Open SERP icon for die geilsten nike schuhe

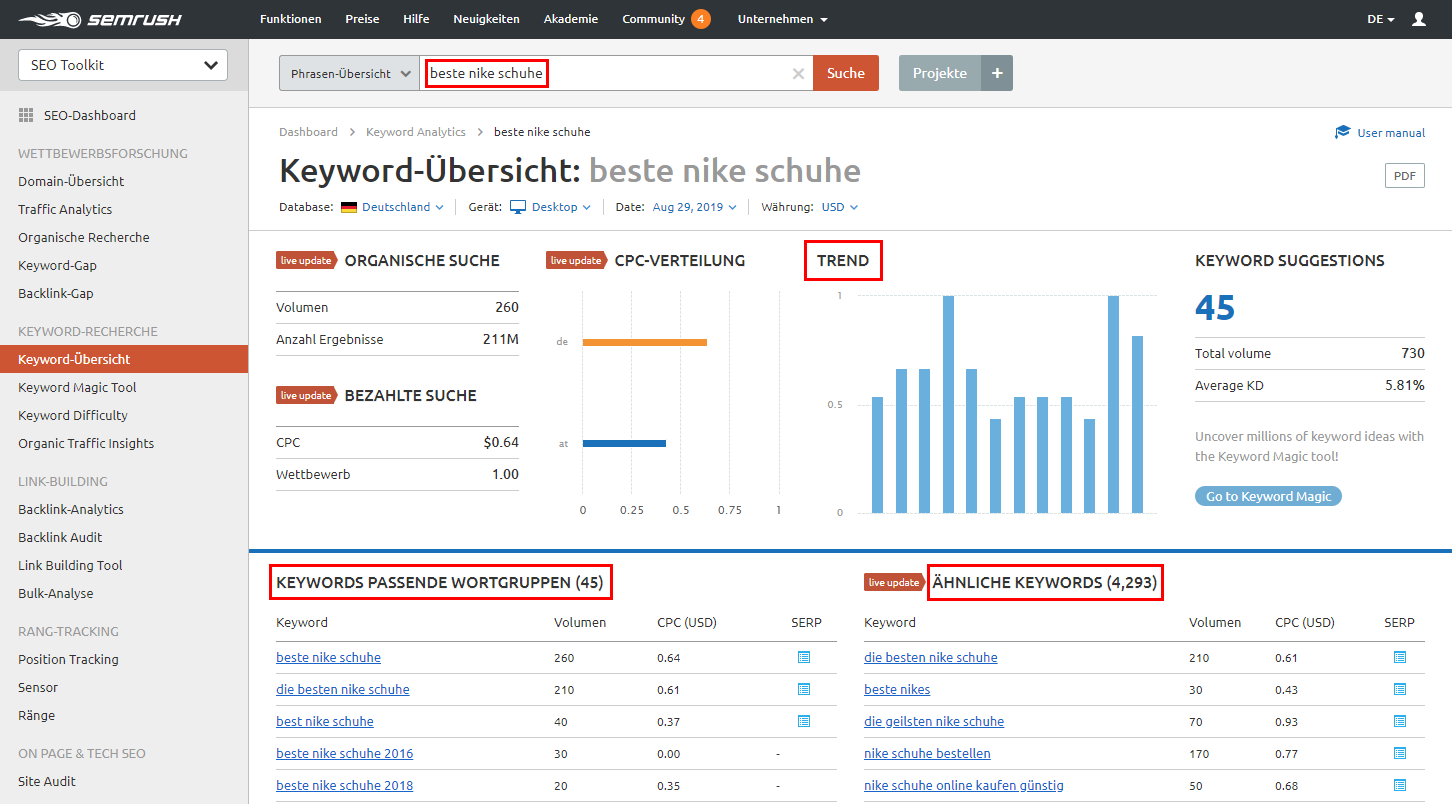coord(1400,721)
